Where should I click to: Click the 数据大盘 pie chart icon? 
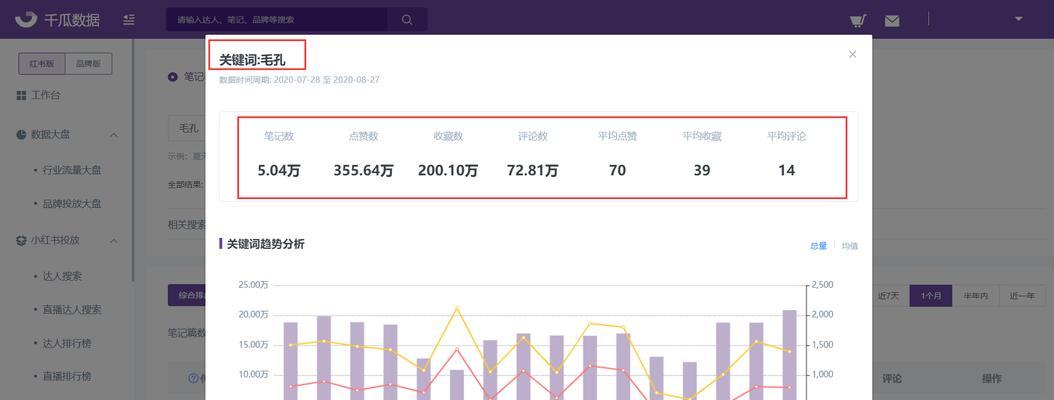[x=21, y=135]
